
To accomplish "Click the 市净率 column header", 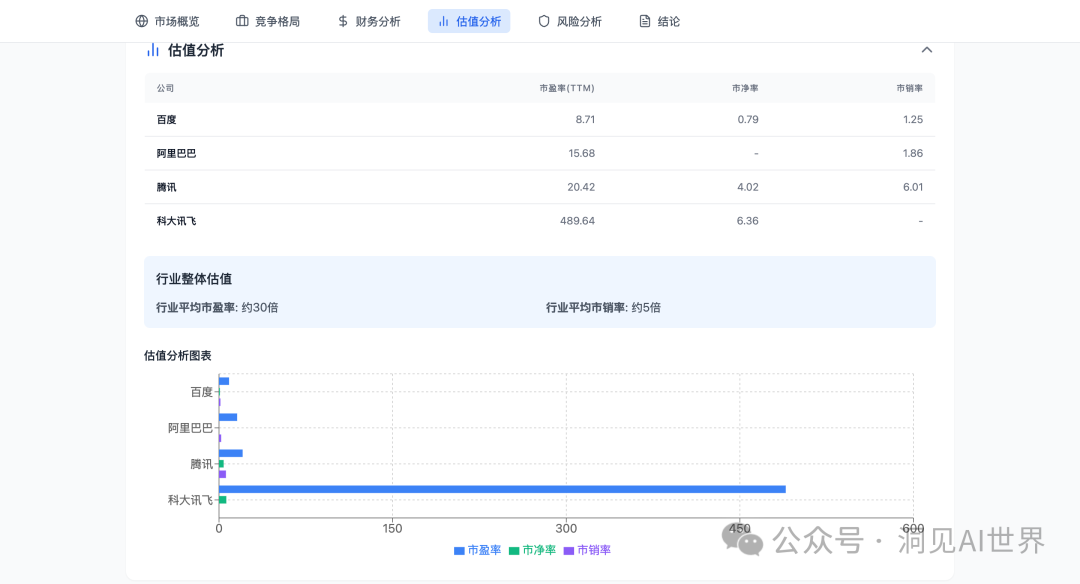I will click(745, 88).
